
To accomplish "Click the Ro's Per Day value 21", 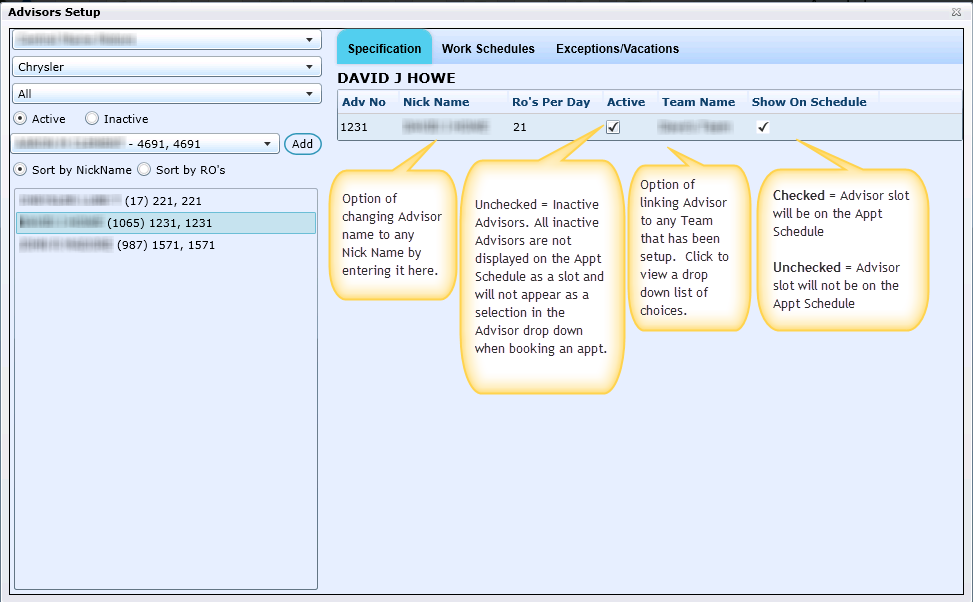I will [x=520, y=128].
